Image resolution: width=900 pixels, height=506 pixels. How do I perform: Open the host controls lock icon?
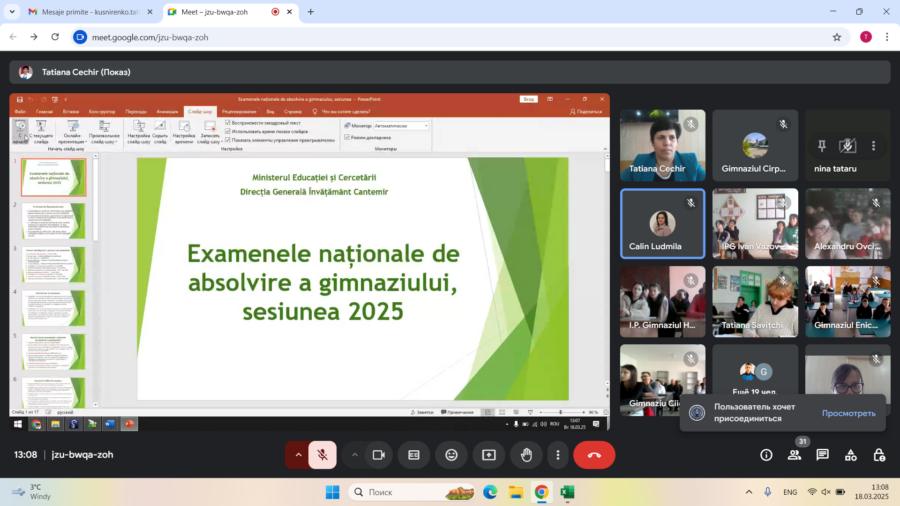[879, 455]
